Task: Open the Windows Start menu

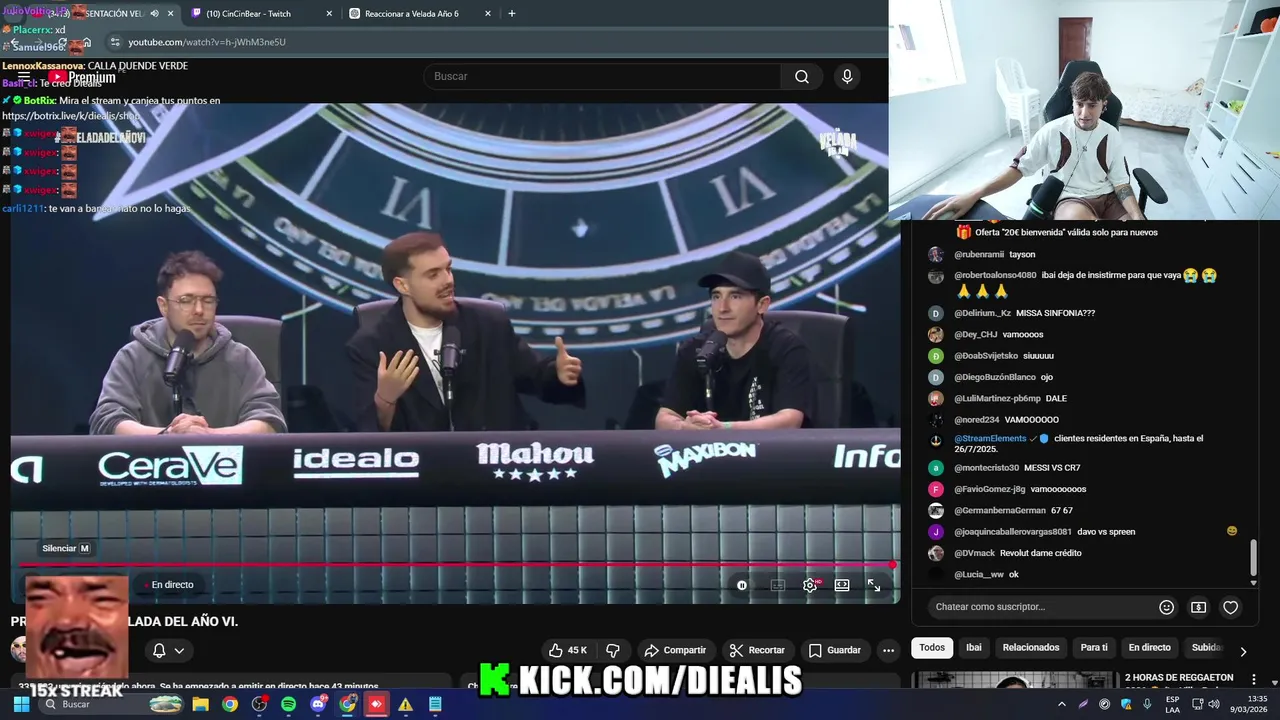Action: tap(21, 704)
